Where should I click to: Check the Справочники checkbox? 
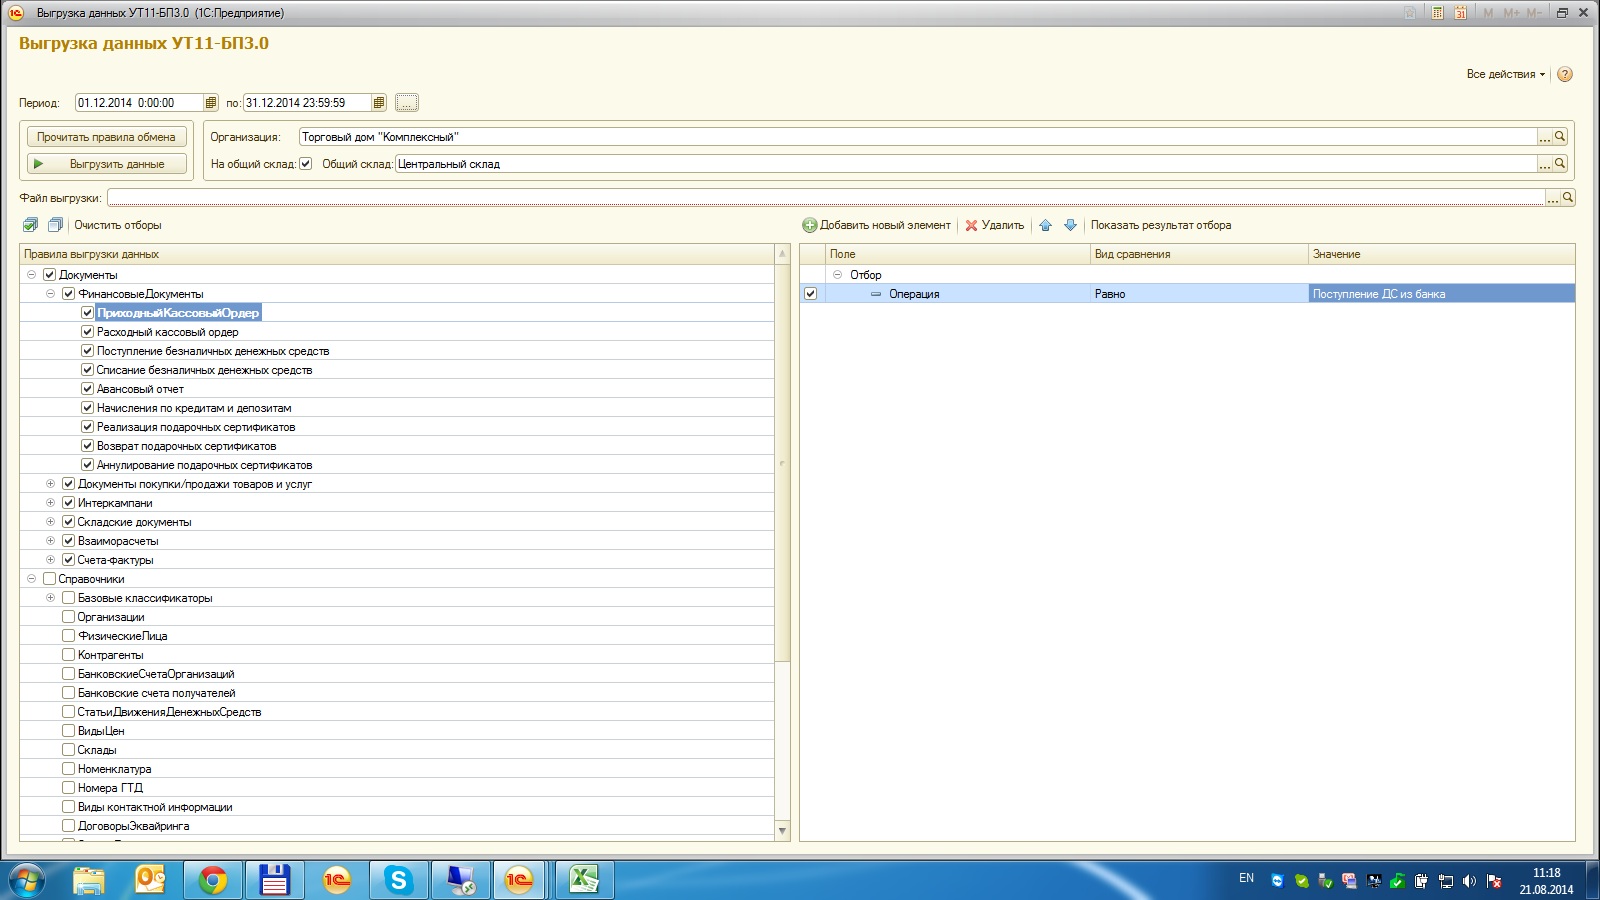pyautogui.click(x=49, y=579)
